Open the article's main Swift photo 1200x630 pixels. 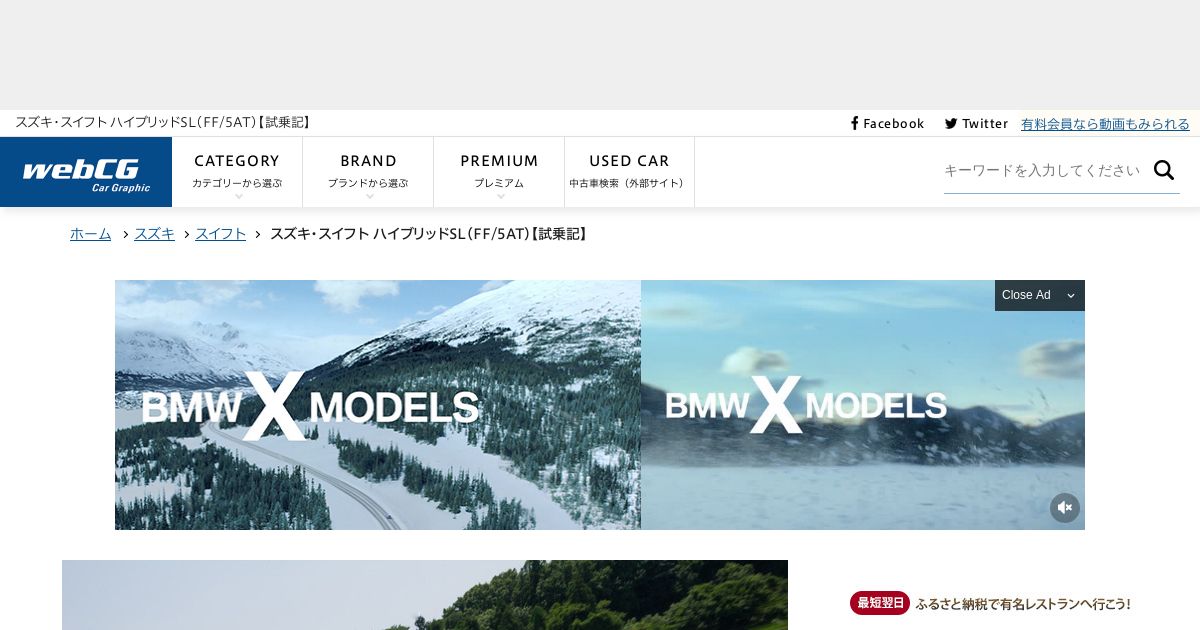coord(425,595)
